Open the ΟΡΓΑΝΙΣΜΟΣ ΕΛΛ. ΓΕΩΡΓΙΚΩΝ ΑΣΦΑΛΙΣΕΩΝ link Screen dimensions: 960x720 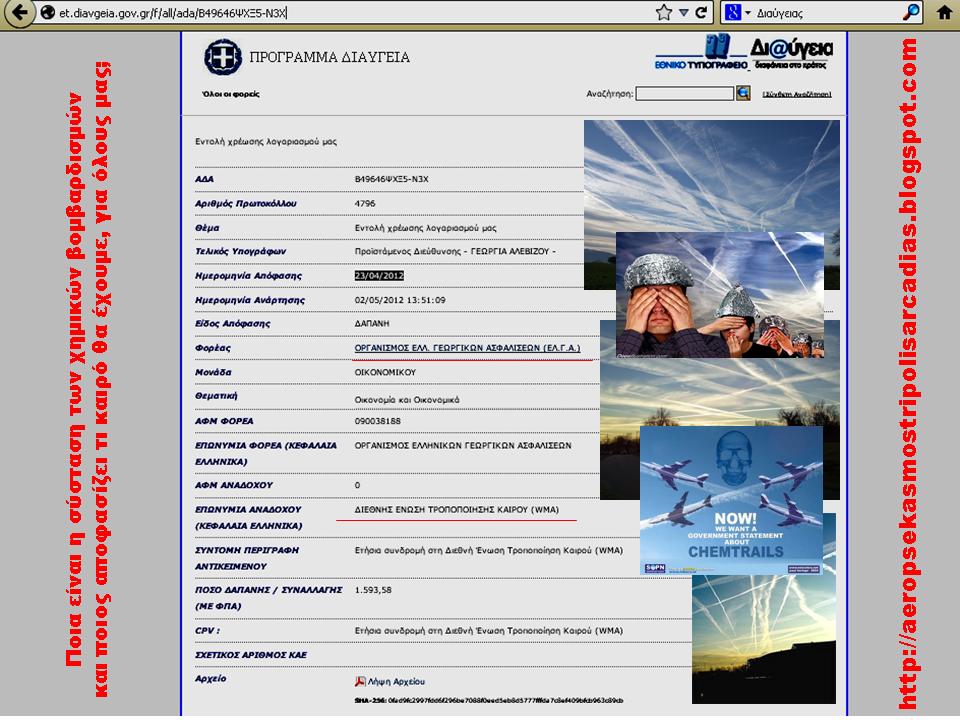click(x=467, y=348)
